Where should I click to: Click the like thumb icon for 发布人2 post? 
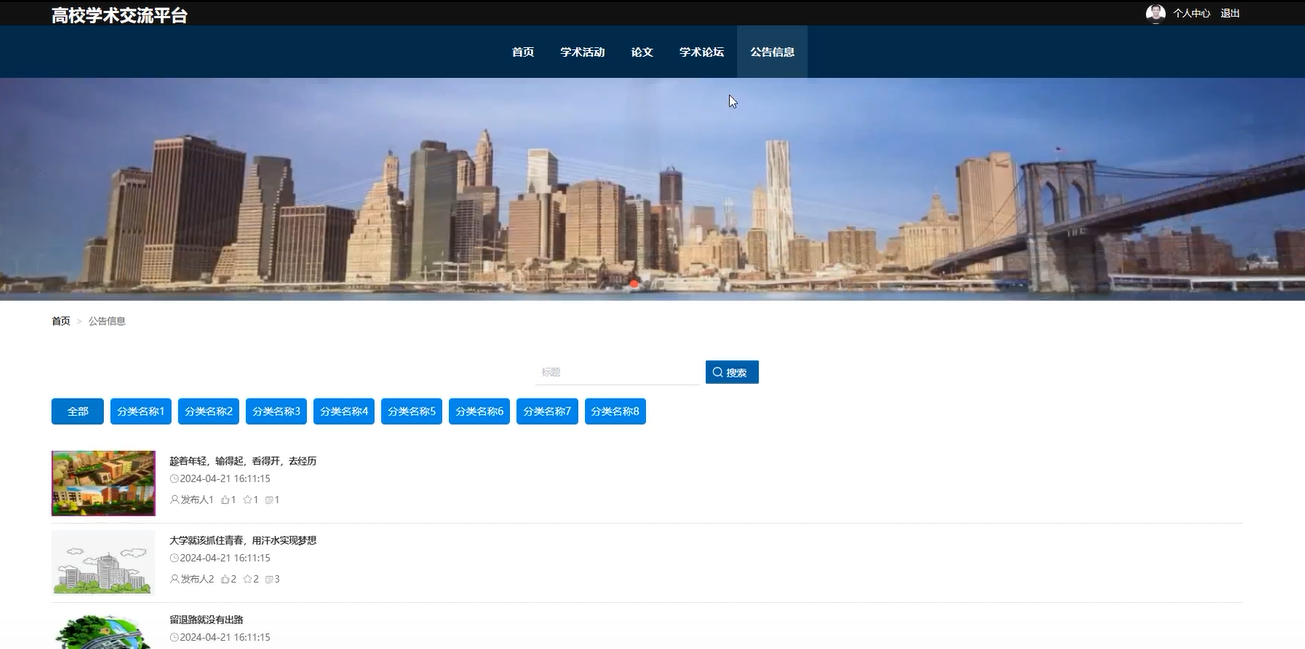point(225,578)
